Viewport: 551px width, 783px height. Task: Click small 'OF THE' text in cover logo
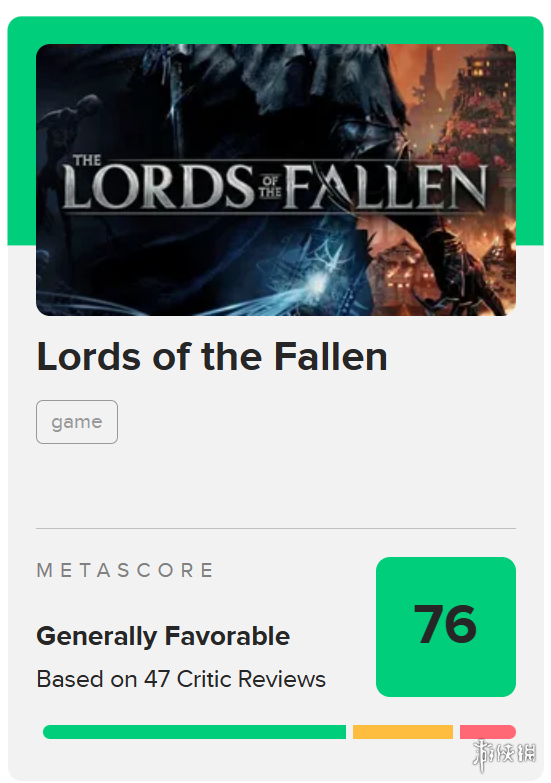point(270,187)
